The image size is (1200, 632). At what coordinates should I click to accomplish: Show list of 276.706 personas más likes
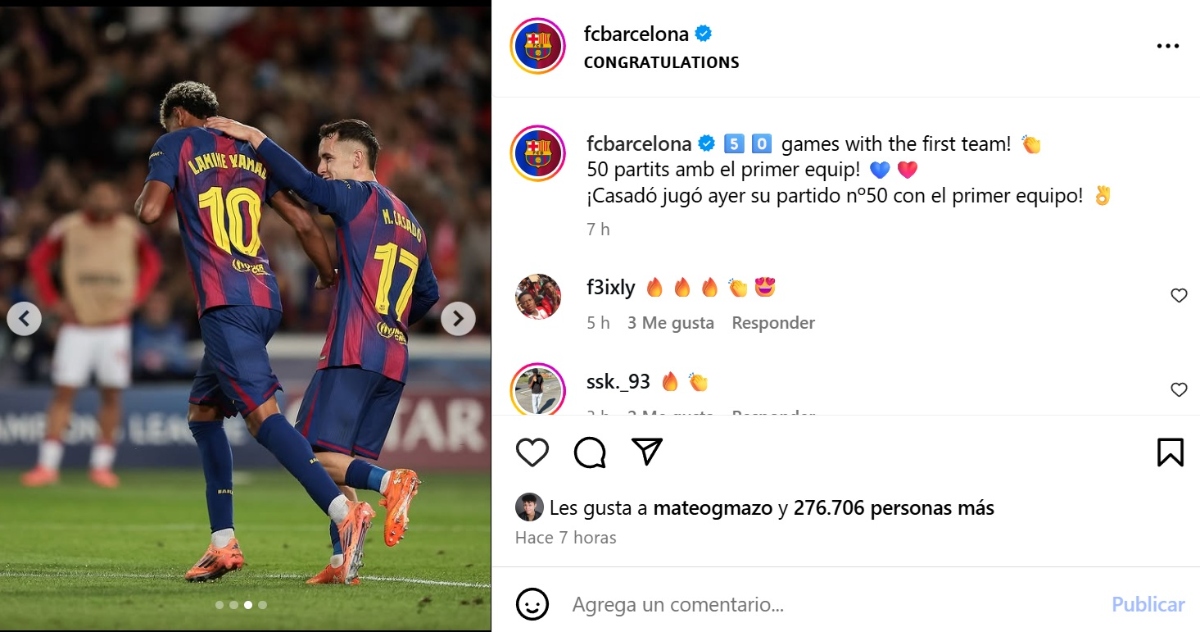click(894, 508)
